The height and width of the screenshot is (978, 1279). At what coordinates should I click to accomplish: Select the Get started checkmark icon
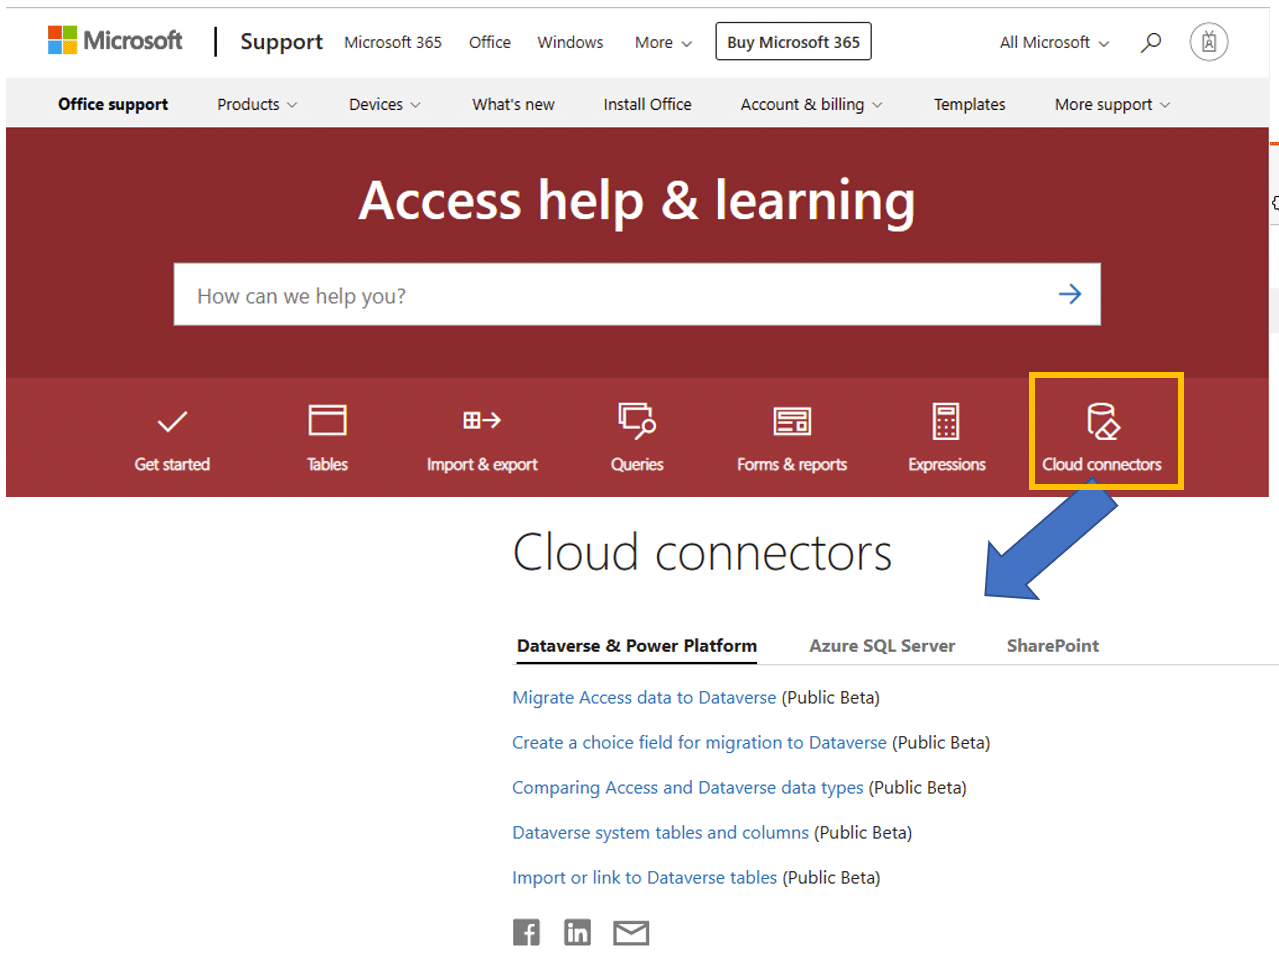coord(172,421)
